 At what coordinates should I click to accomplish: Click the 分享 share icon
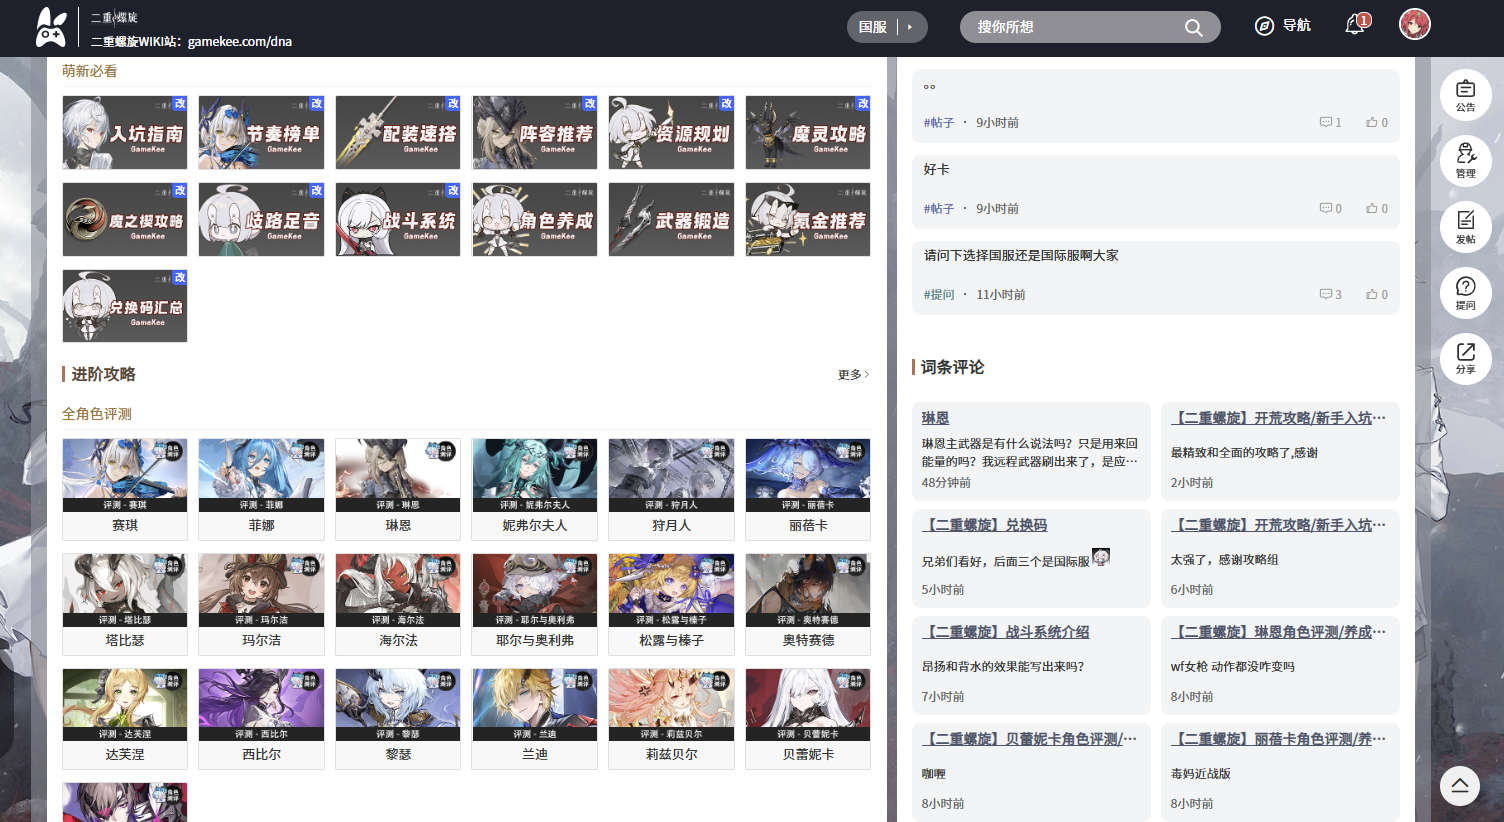(x=1465, y=358)
